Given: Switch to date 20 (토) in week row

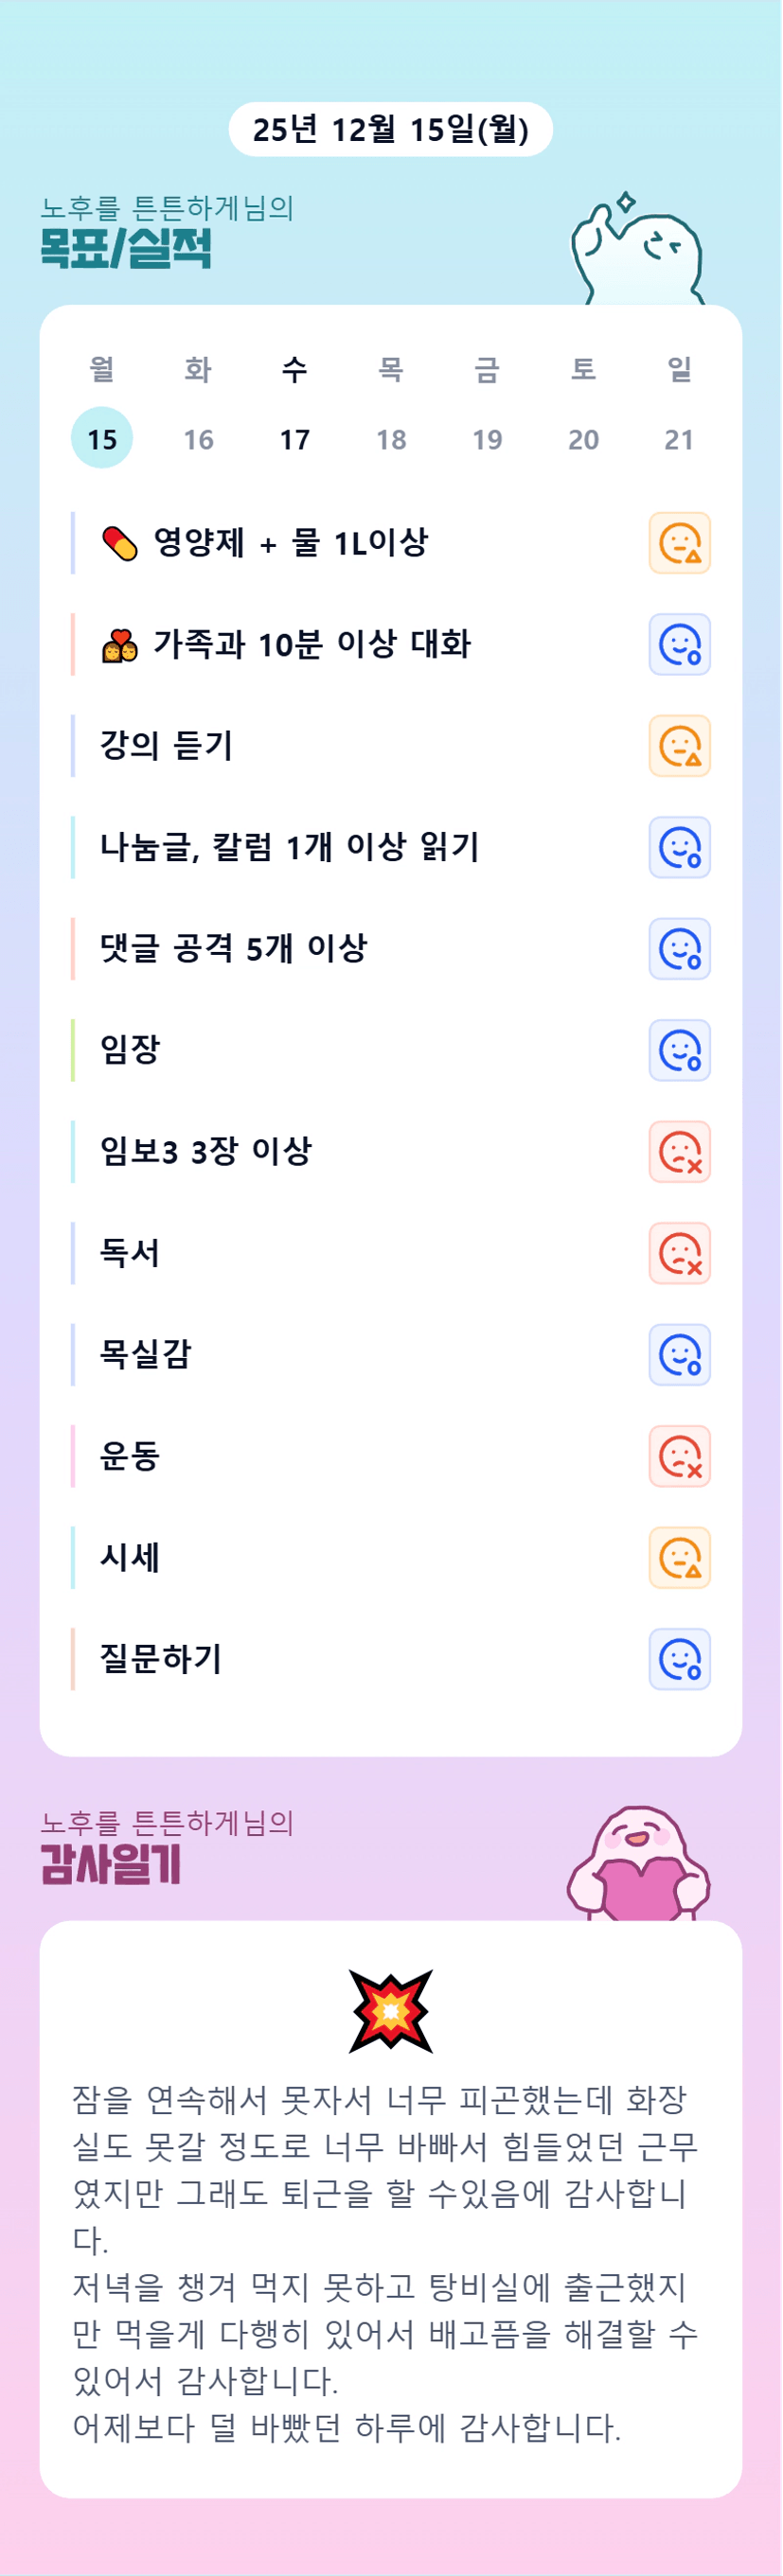Looking at the screenshot, I should point(583,439).
